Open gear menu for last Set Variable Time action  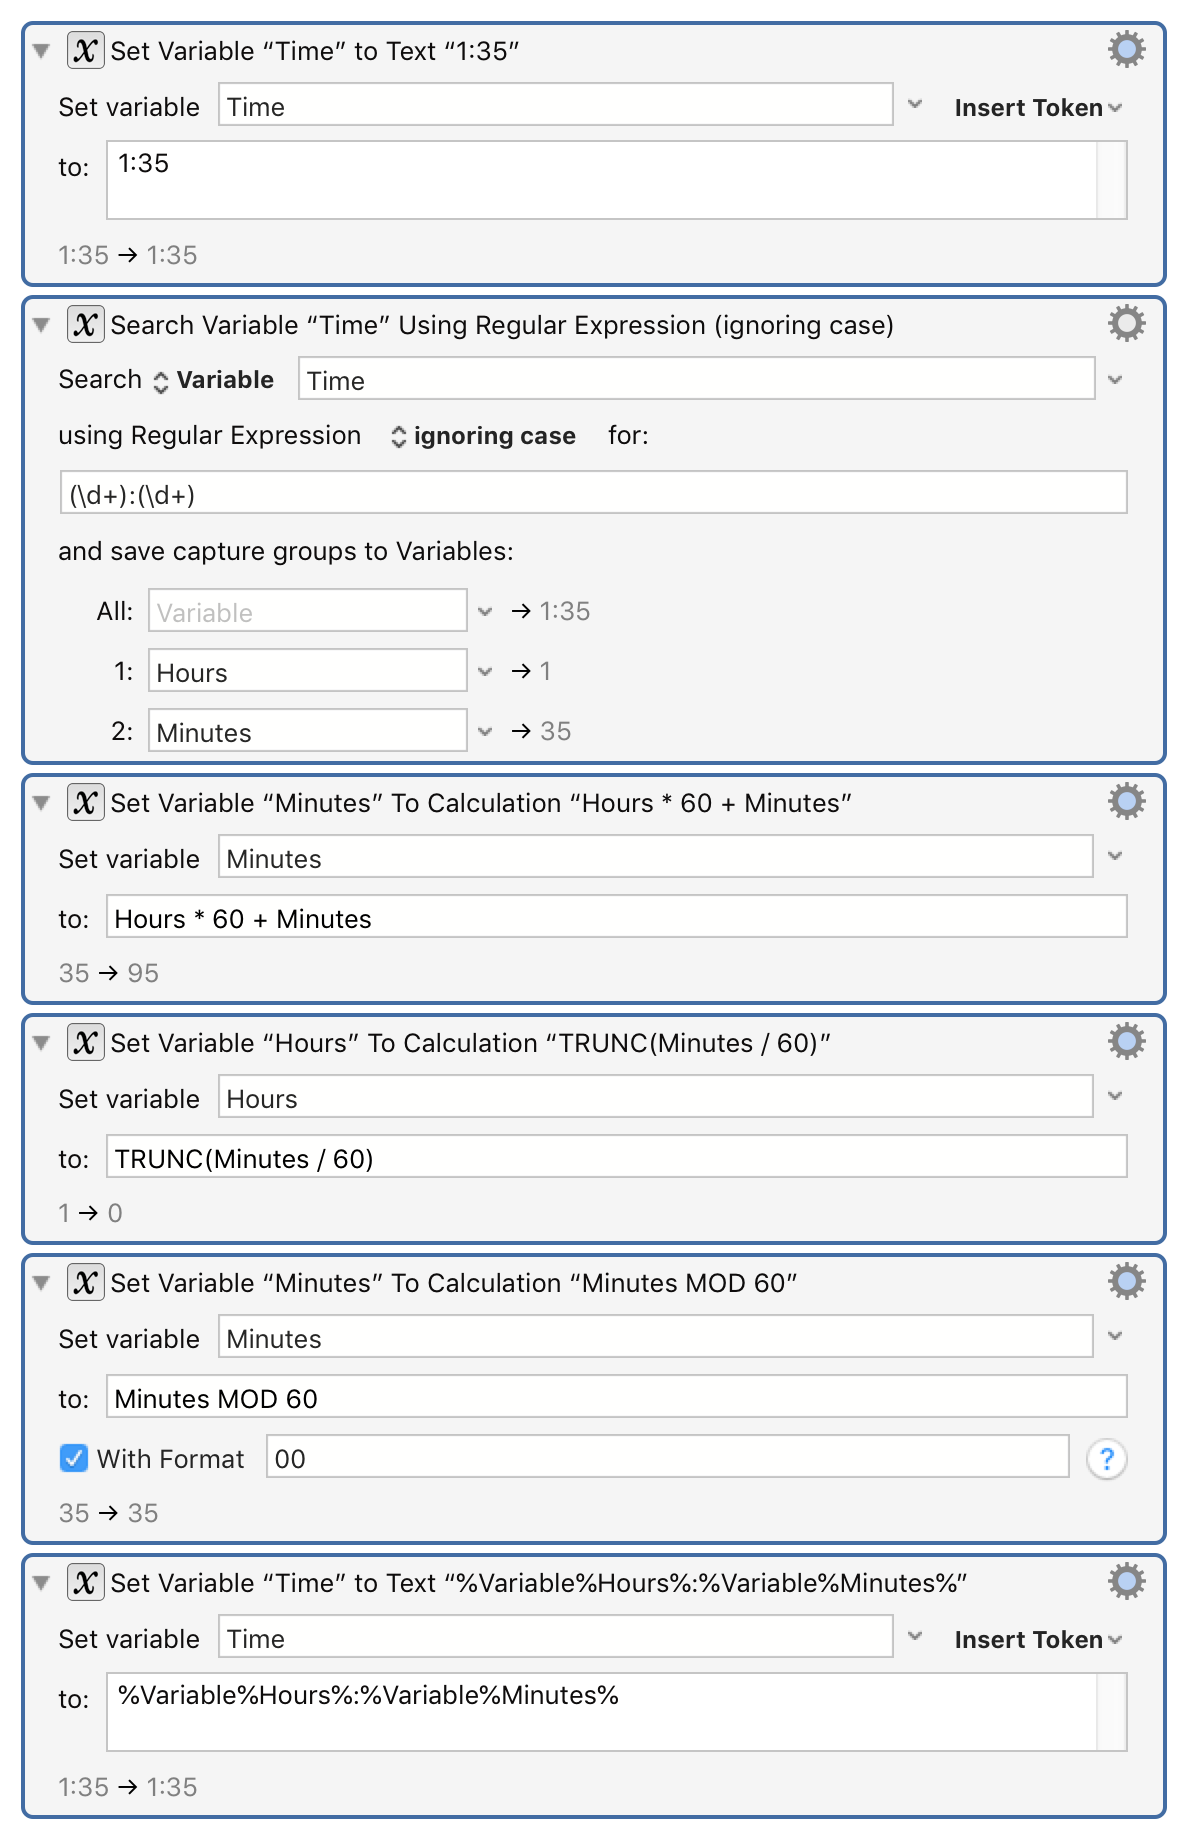pyautogui.click(x=1126, y=1581)
